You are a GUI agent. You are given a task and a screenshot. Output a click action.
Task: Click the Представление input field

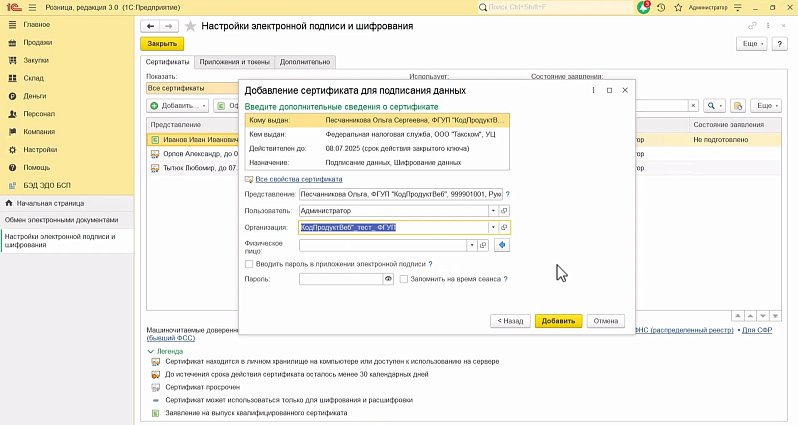click(x=401, y=194)
